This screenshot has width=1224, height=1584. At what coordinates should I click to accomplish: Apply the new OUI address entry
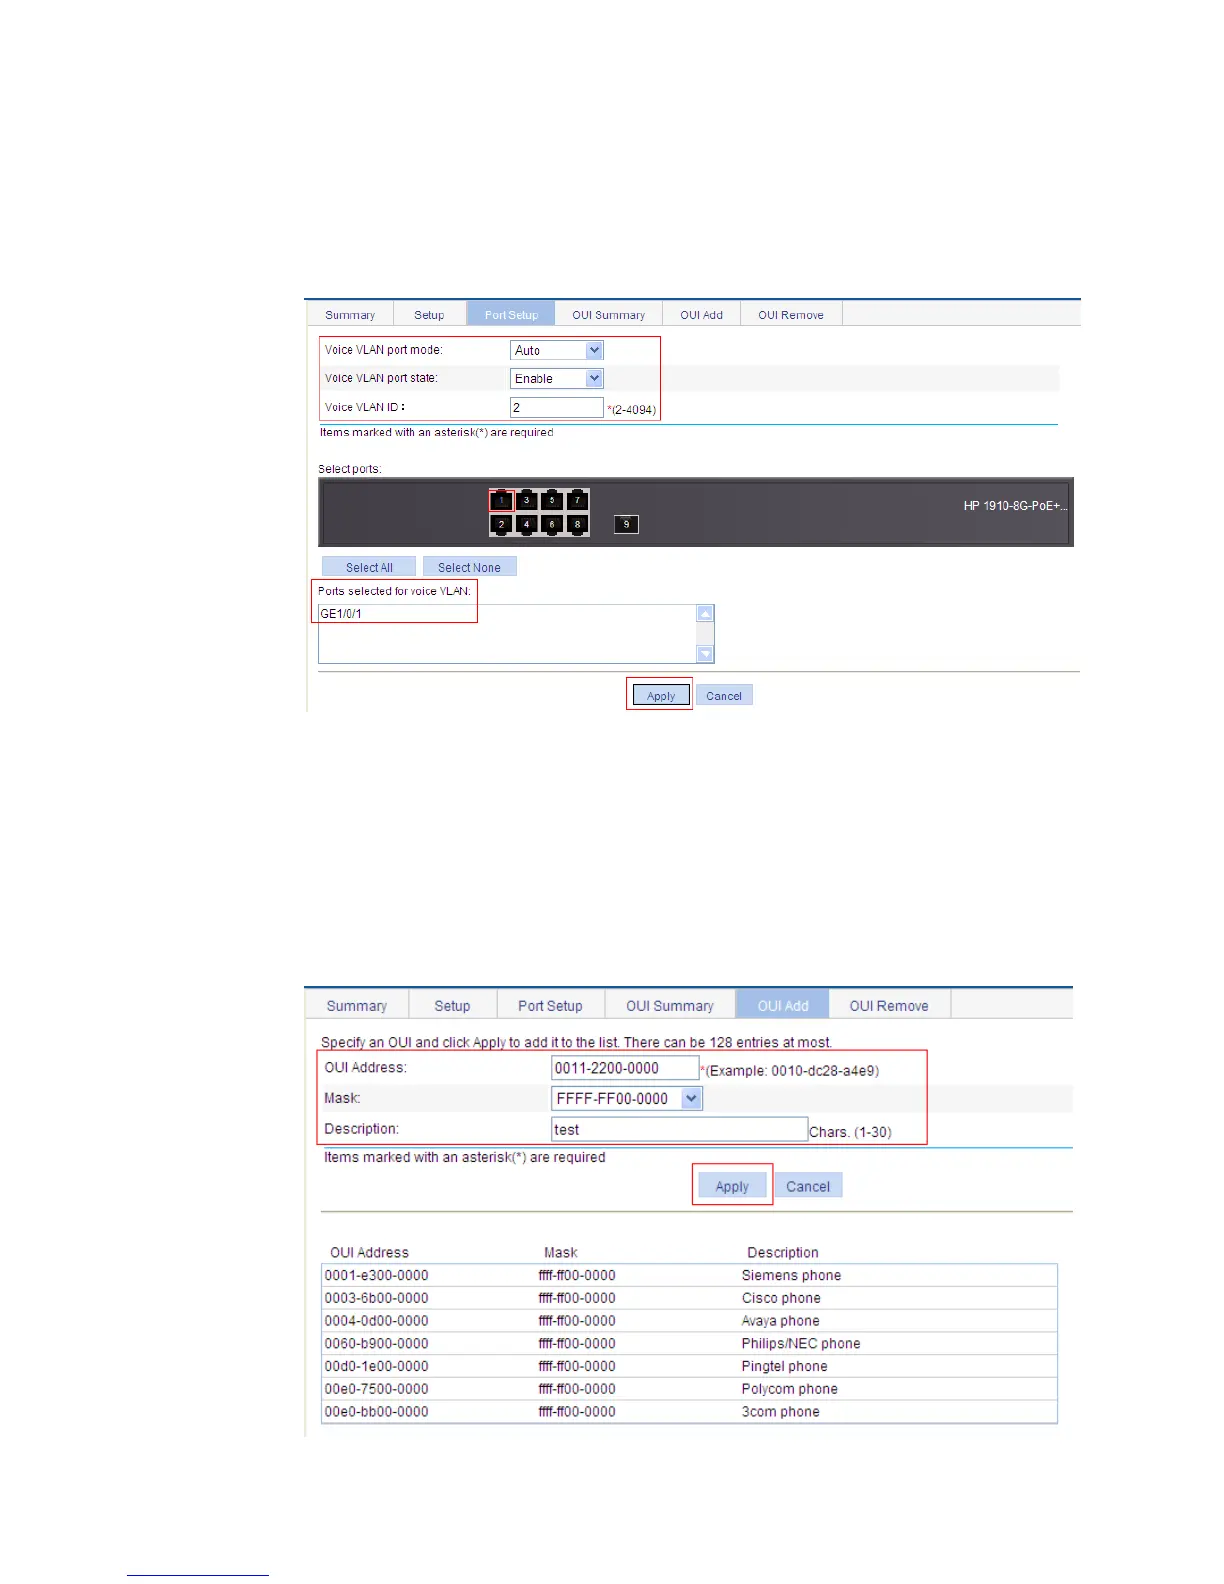[x=732, y=1185]
